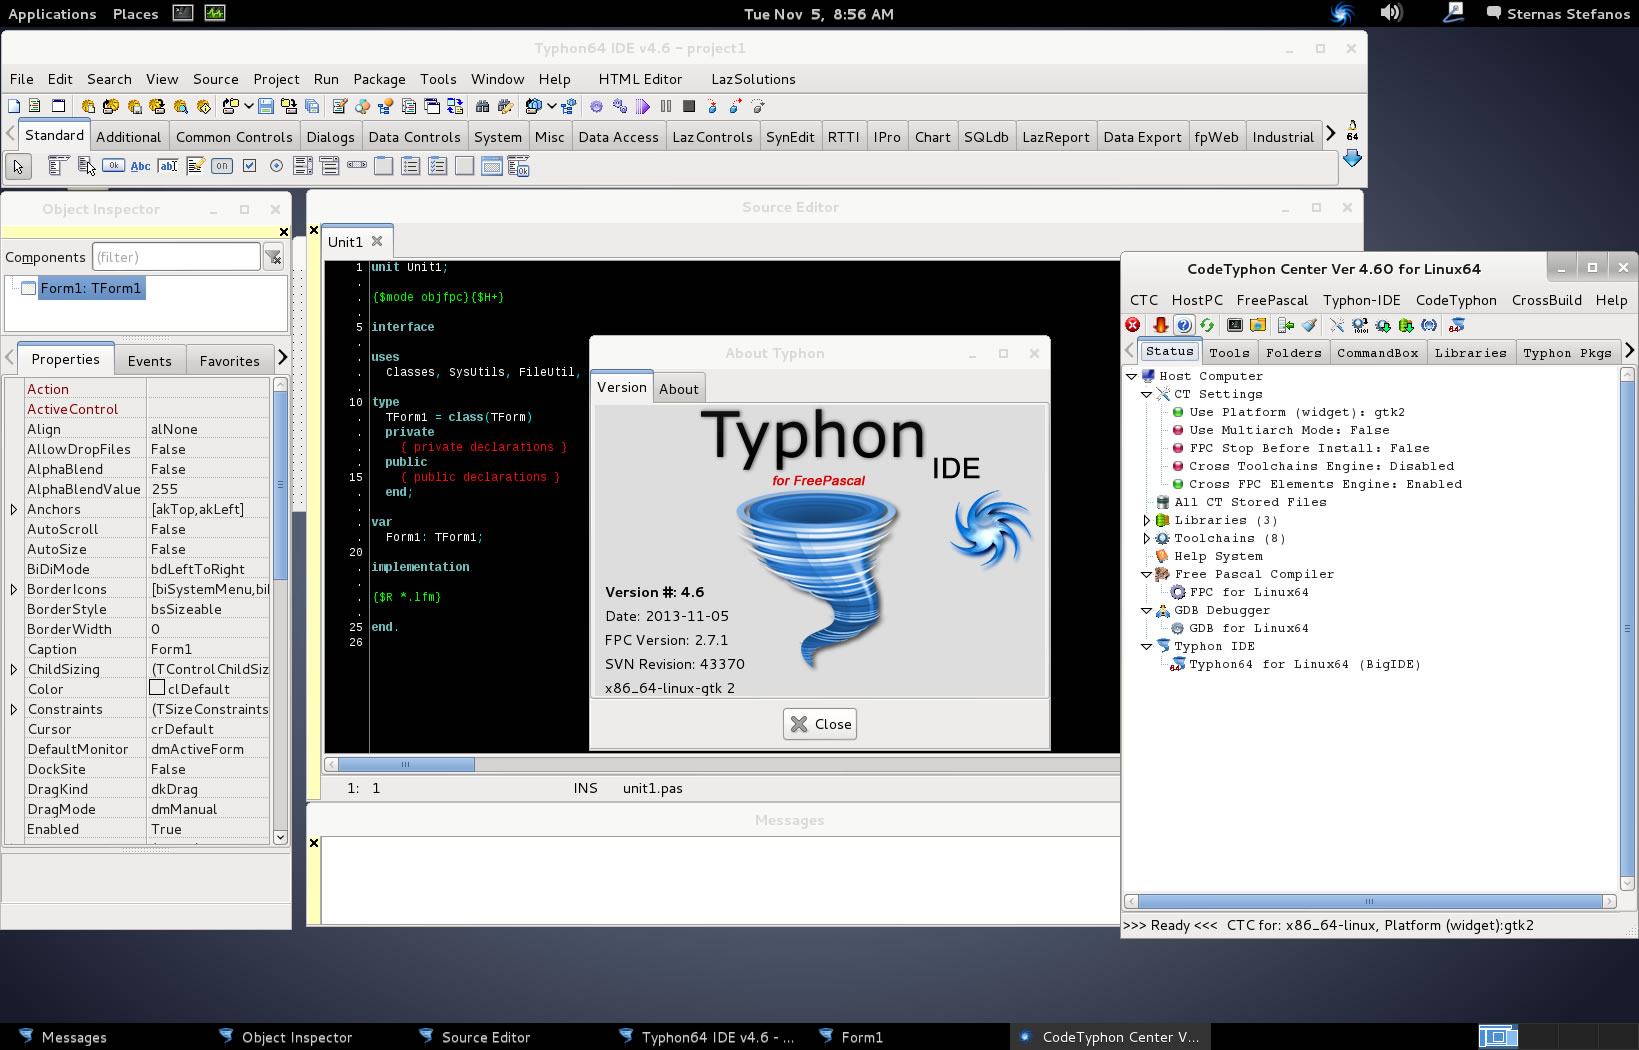
Task: Click the purple Run arrow icon
Action: point(642,106)
